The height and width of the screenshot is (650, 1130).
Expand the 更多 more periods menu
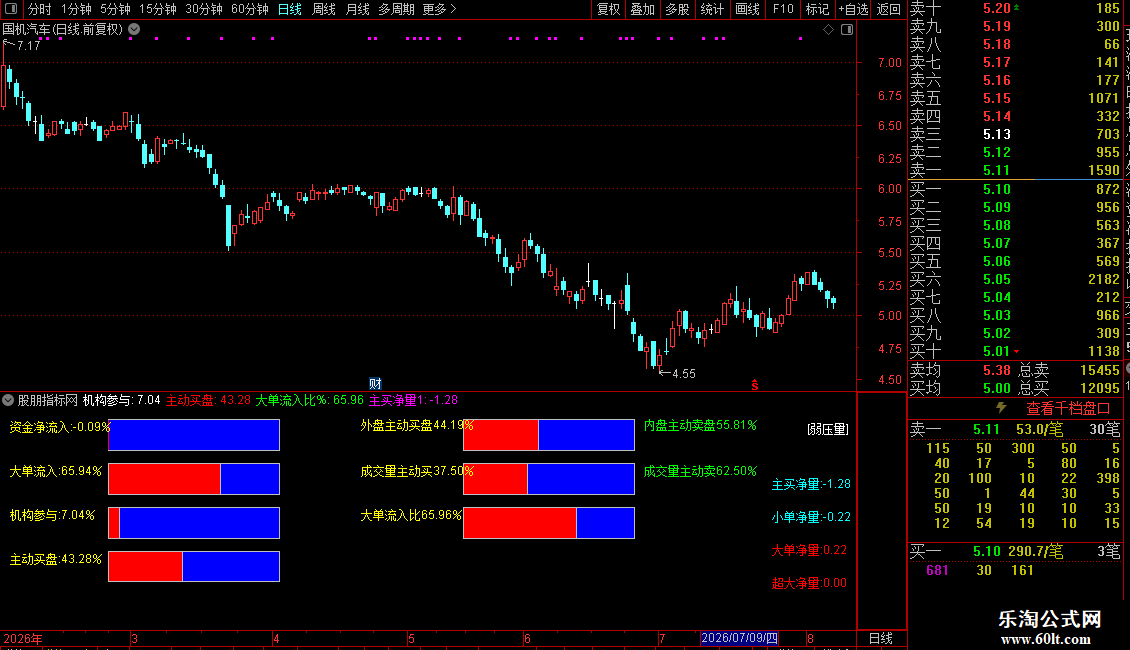tap(440, 9)
